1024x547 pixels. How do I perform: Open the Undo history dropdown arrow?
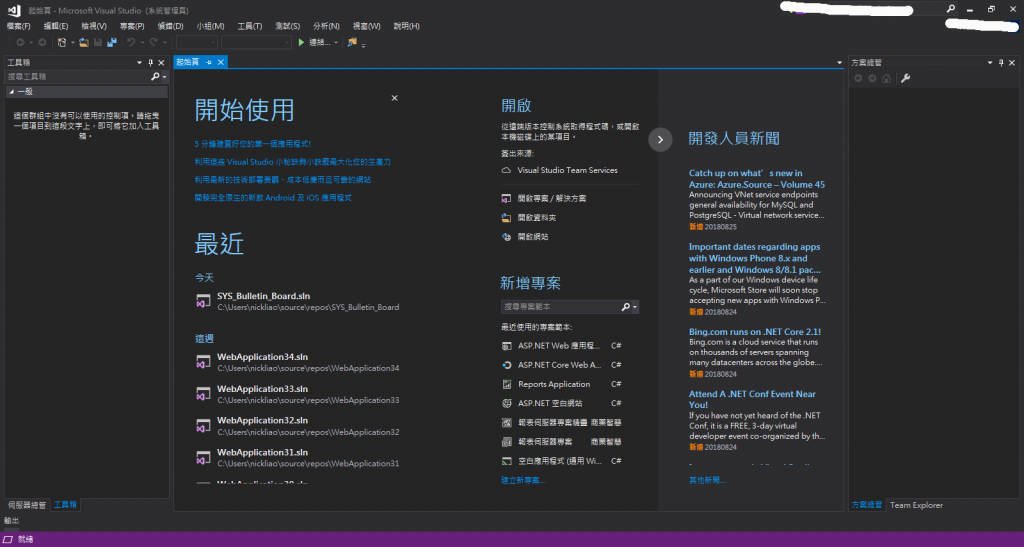pos(142,42)
